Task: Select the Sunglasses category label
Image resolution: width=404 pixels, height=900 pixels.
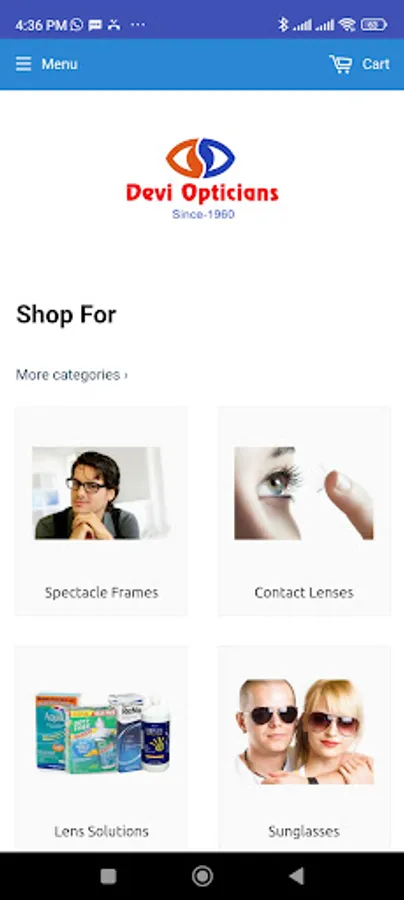Action: pos(304,831)
